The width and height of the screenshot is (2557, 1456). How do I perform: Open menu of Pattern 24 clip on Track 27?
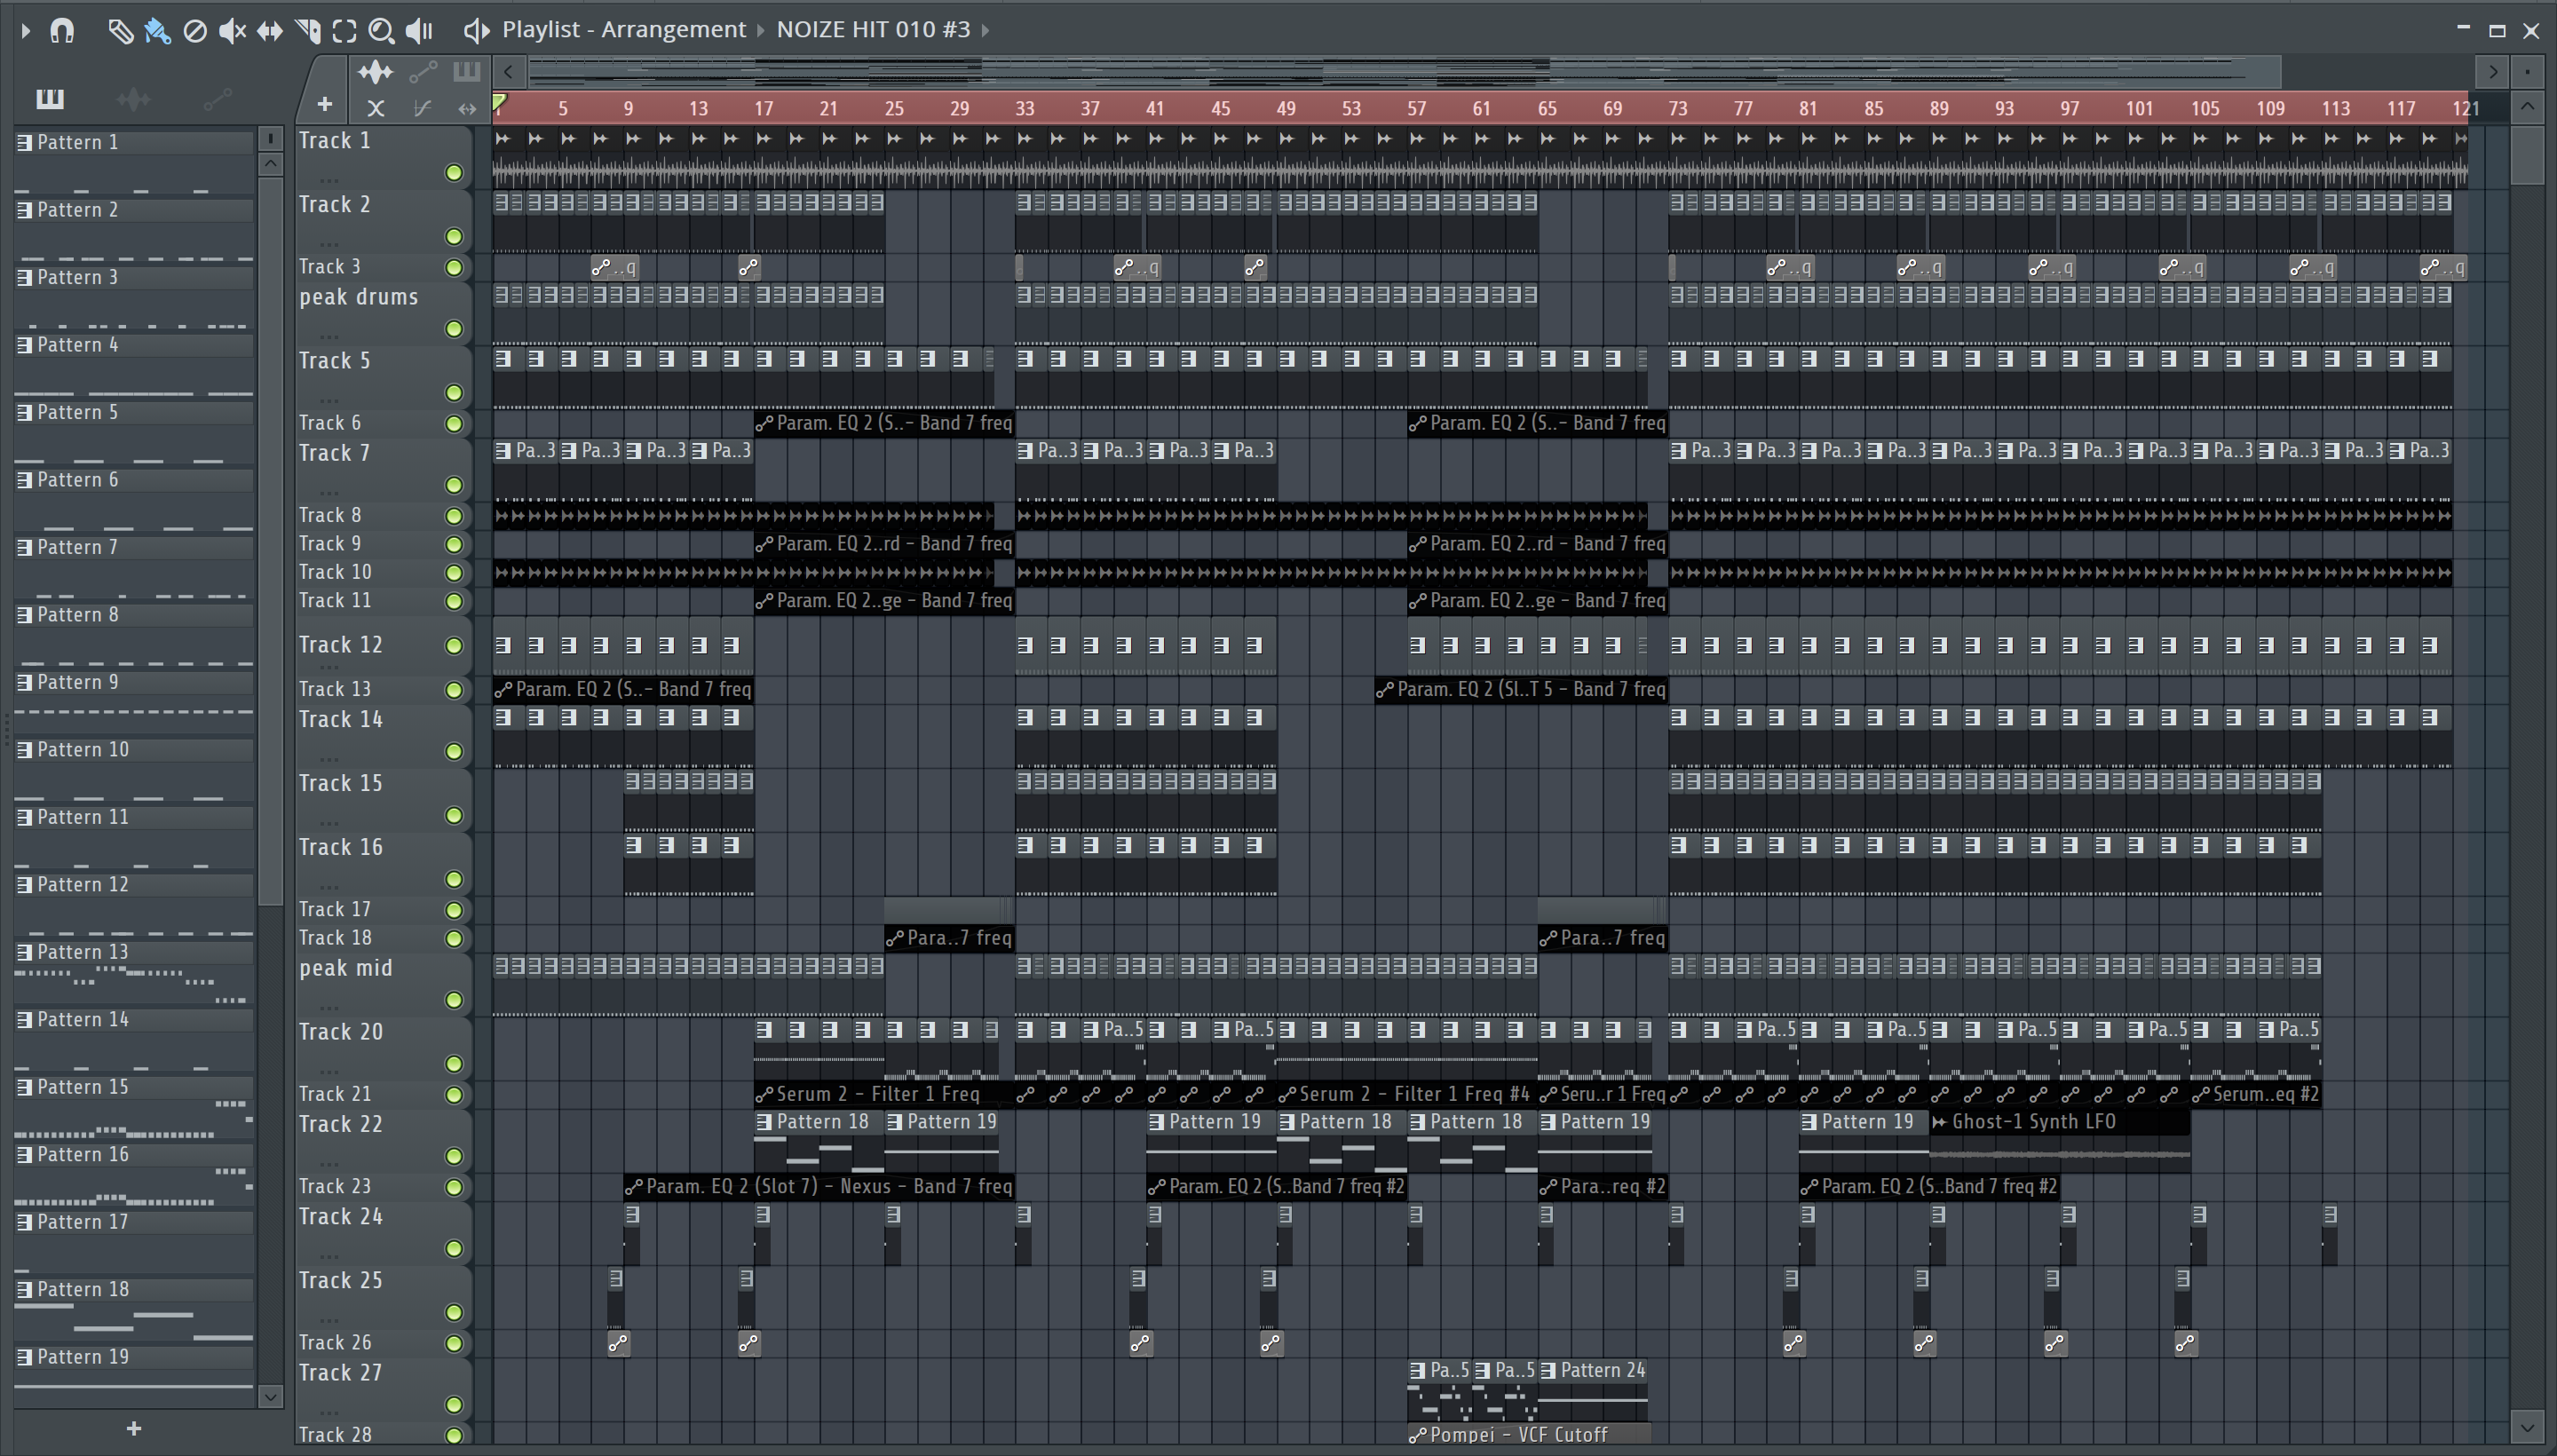tap(1549, 1371)
